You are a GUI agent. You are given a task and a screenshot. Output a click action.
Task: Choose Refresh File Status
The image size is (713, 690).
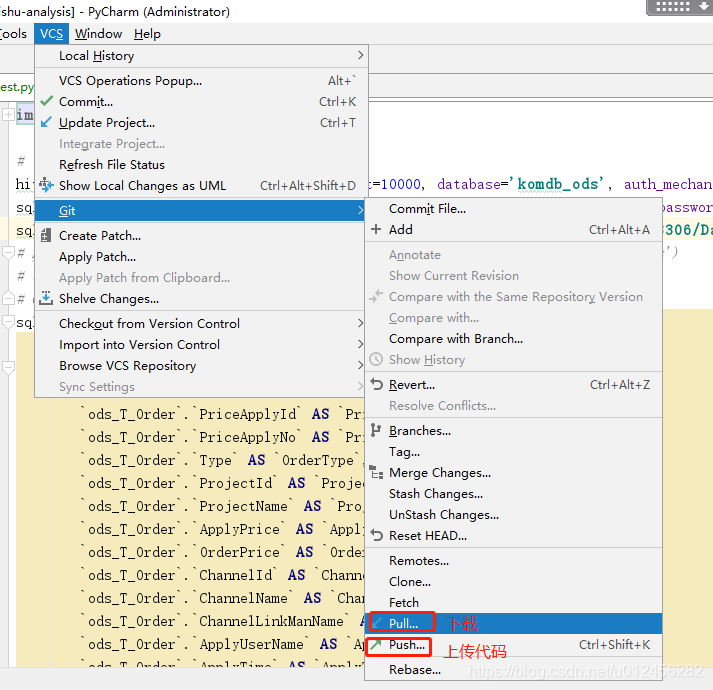pyautogui.click(x=201, y=164)
